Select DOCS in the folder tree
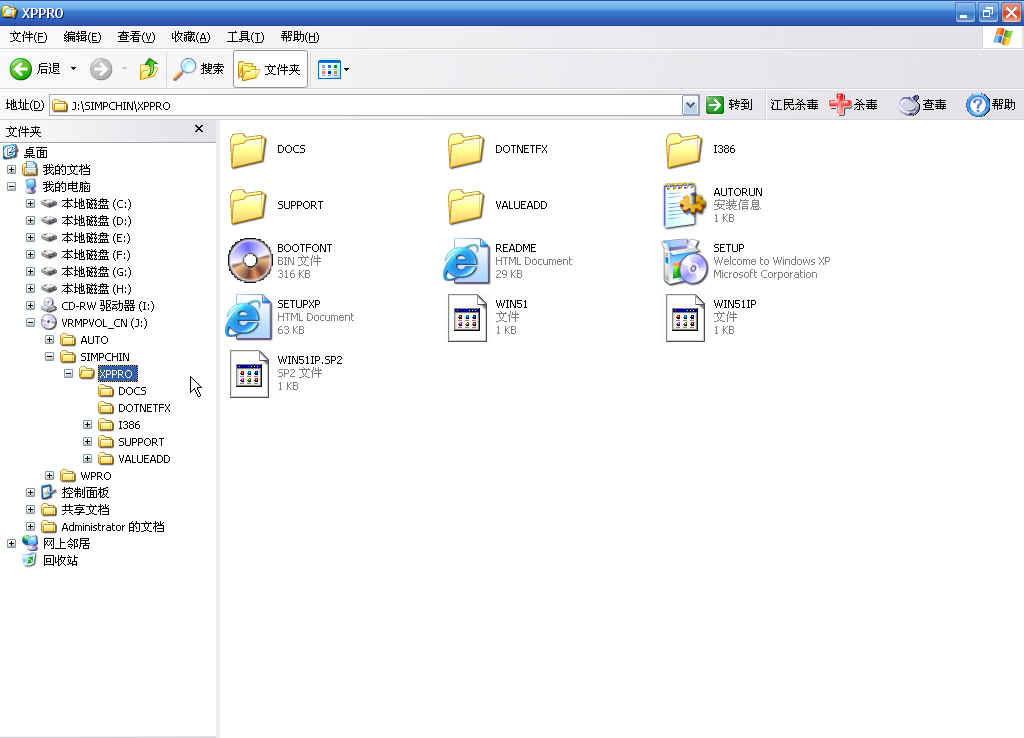Screen dimensions: 1024x738 click(132, 391)
